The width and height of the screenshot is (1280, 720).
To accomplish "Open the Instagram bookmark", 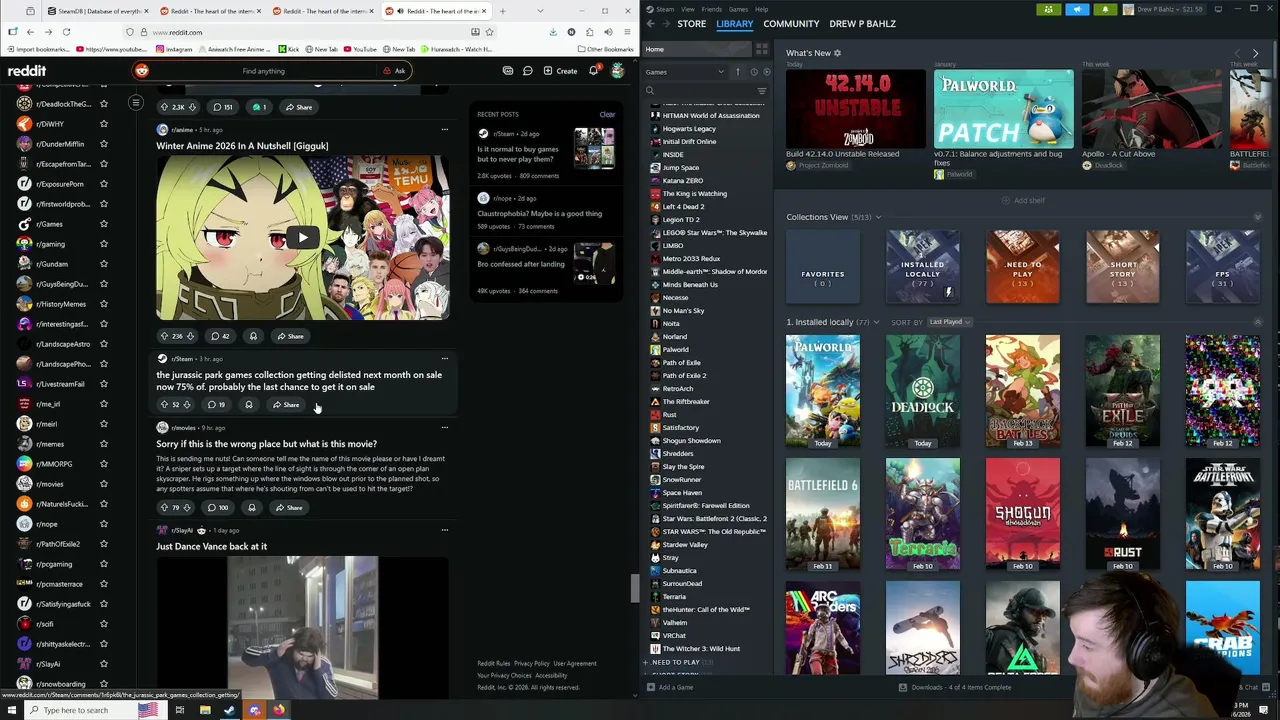I will coord(174,49).
